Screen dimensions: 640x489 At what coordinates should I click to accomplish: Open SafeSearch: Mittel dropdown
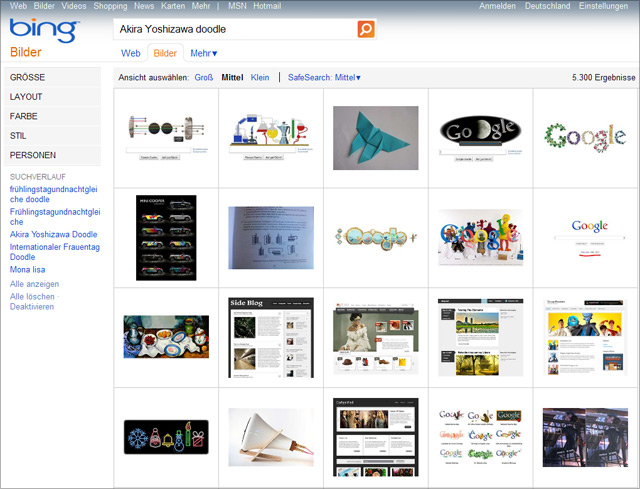pos(324,77)
